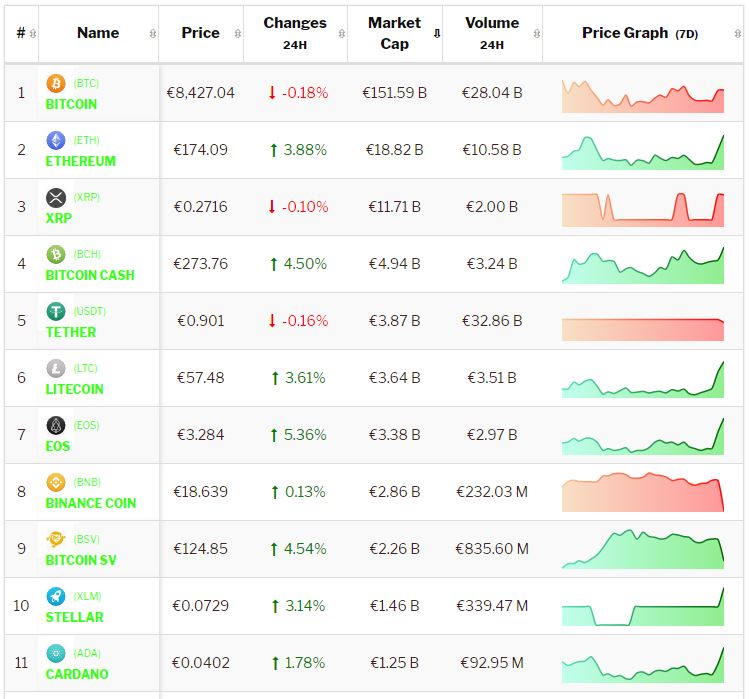Sort by rank number column header
This screenshot has height=699, width=749.
pyautogui.click(x=21, y=33)
